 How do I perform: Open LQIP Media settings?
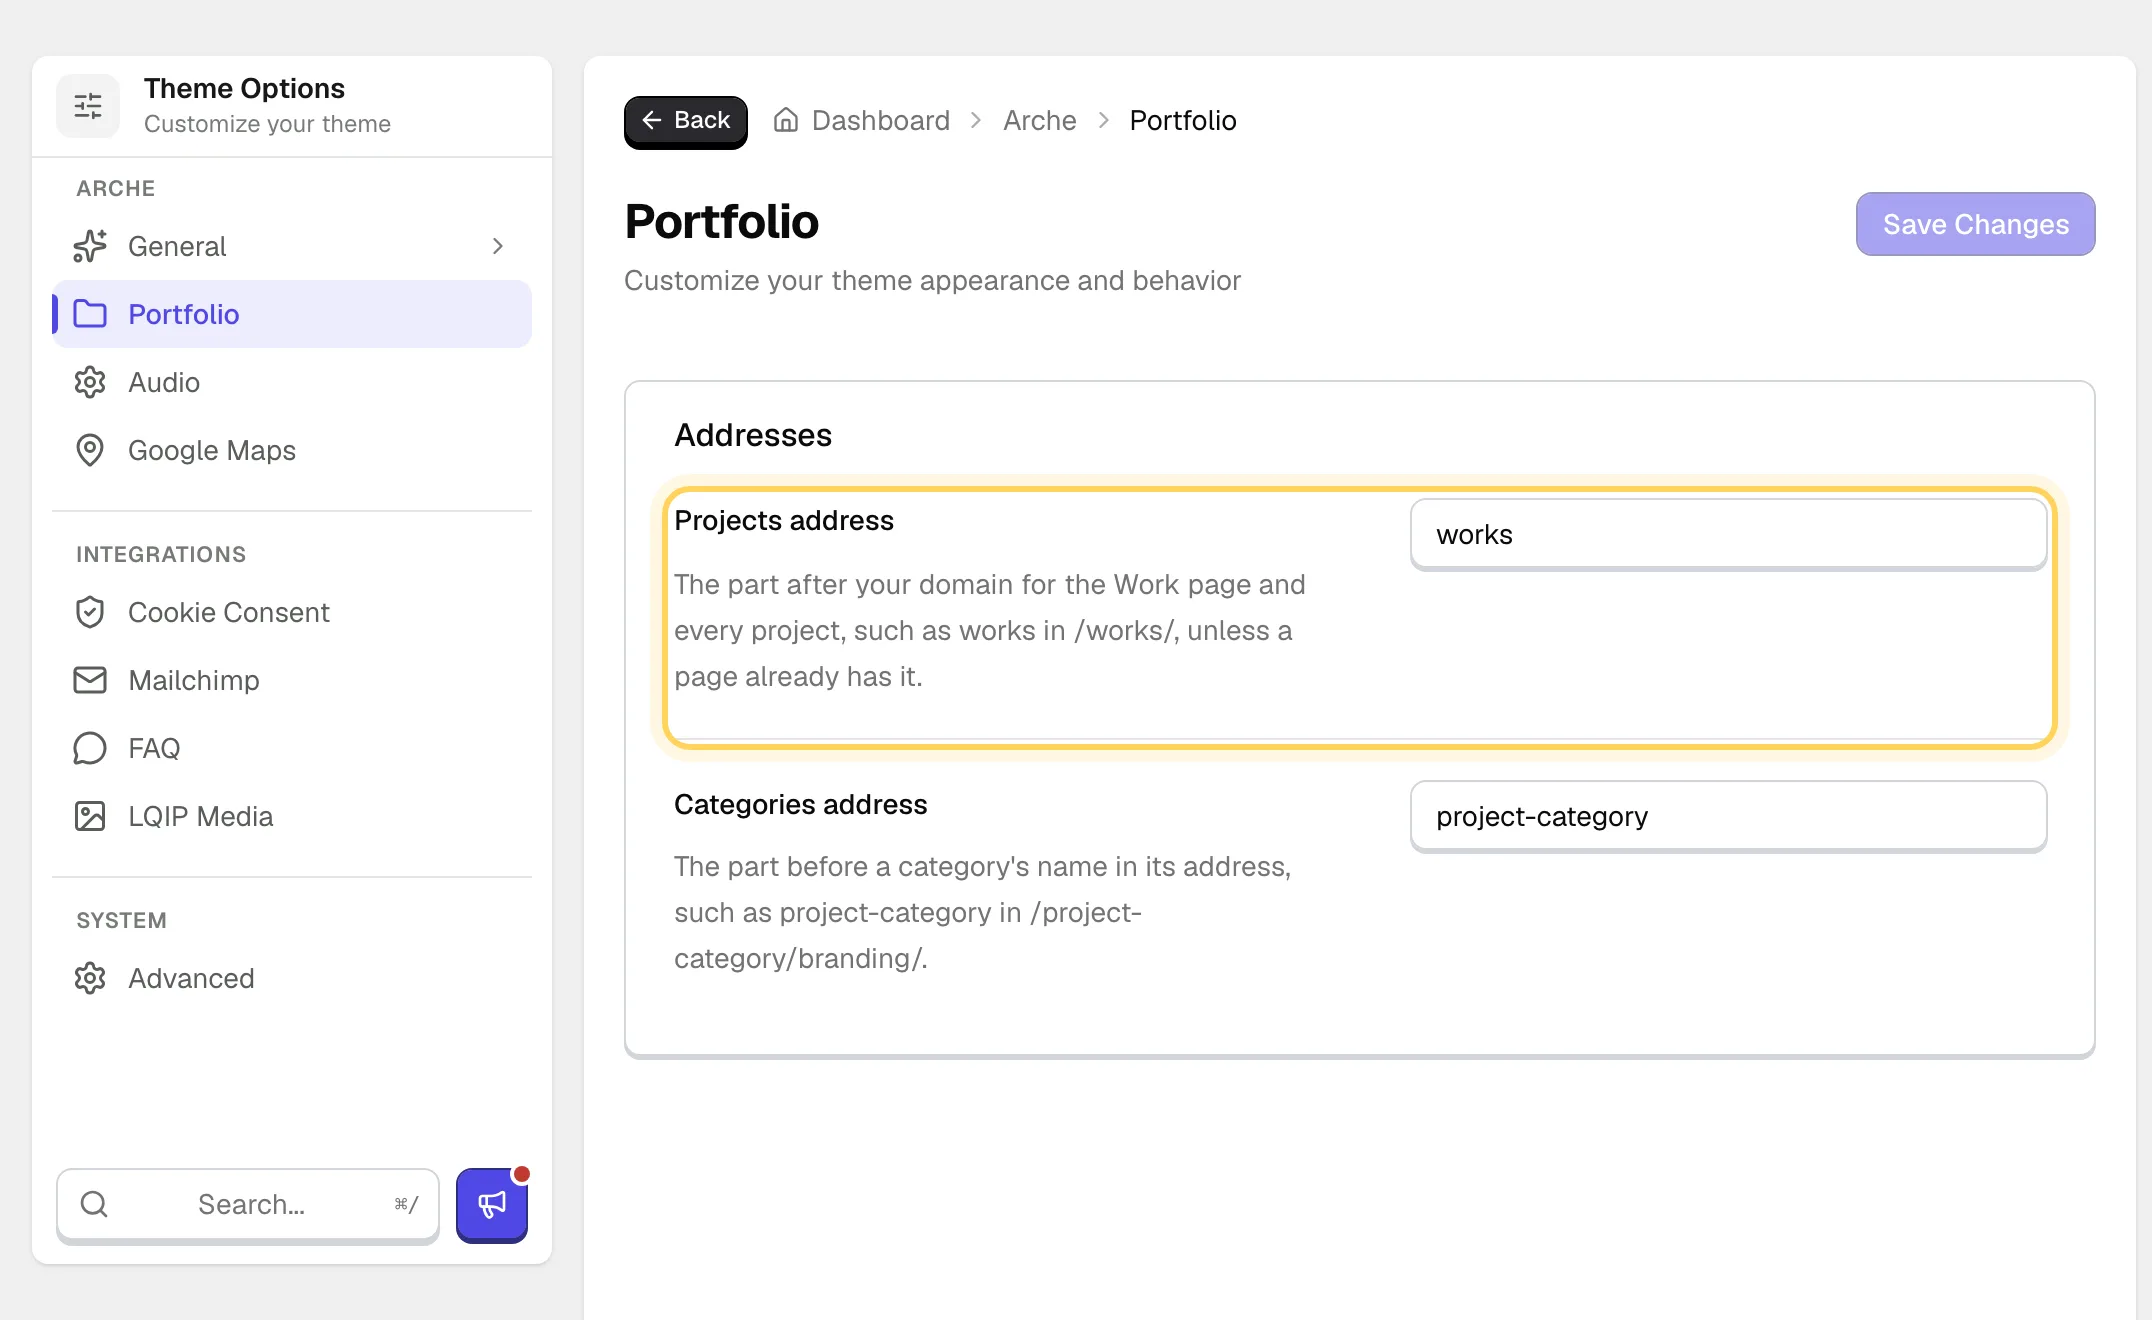292,816
